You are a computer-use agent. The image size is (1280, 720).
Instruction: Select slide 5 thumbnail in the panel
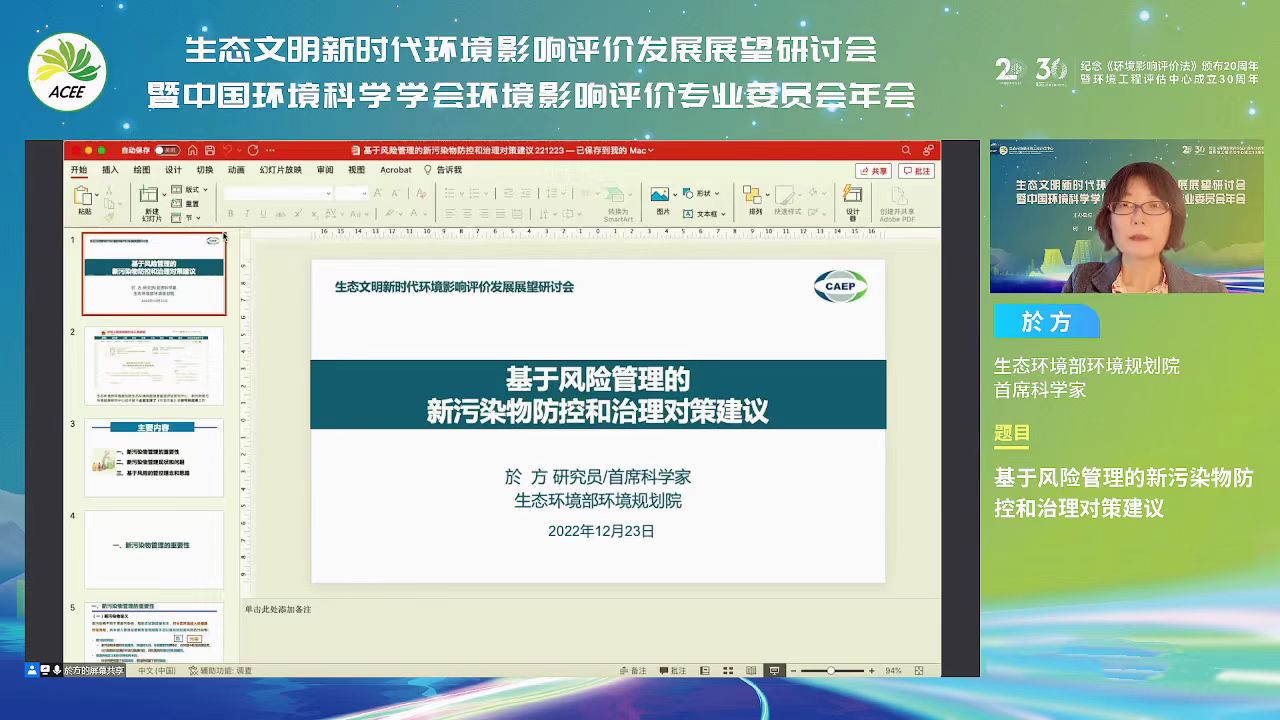(x=154, y=631)
